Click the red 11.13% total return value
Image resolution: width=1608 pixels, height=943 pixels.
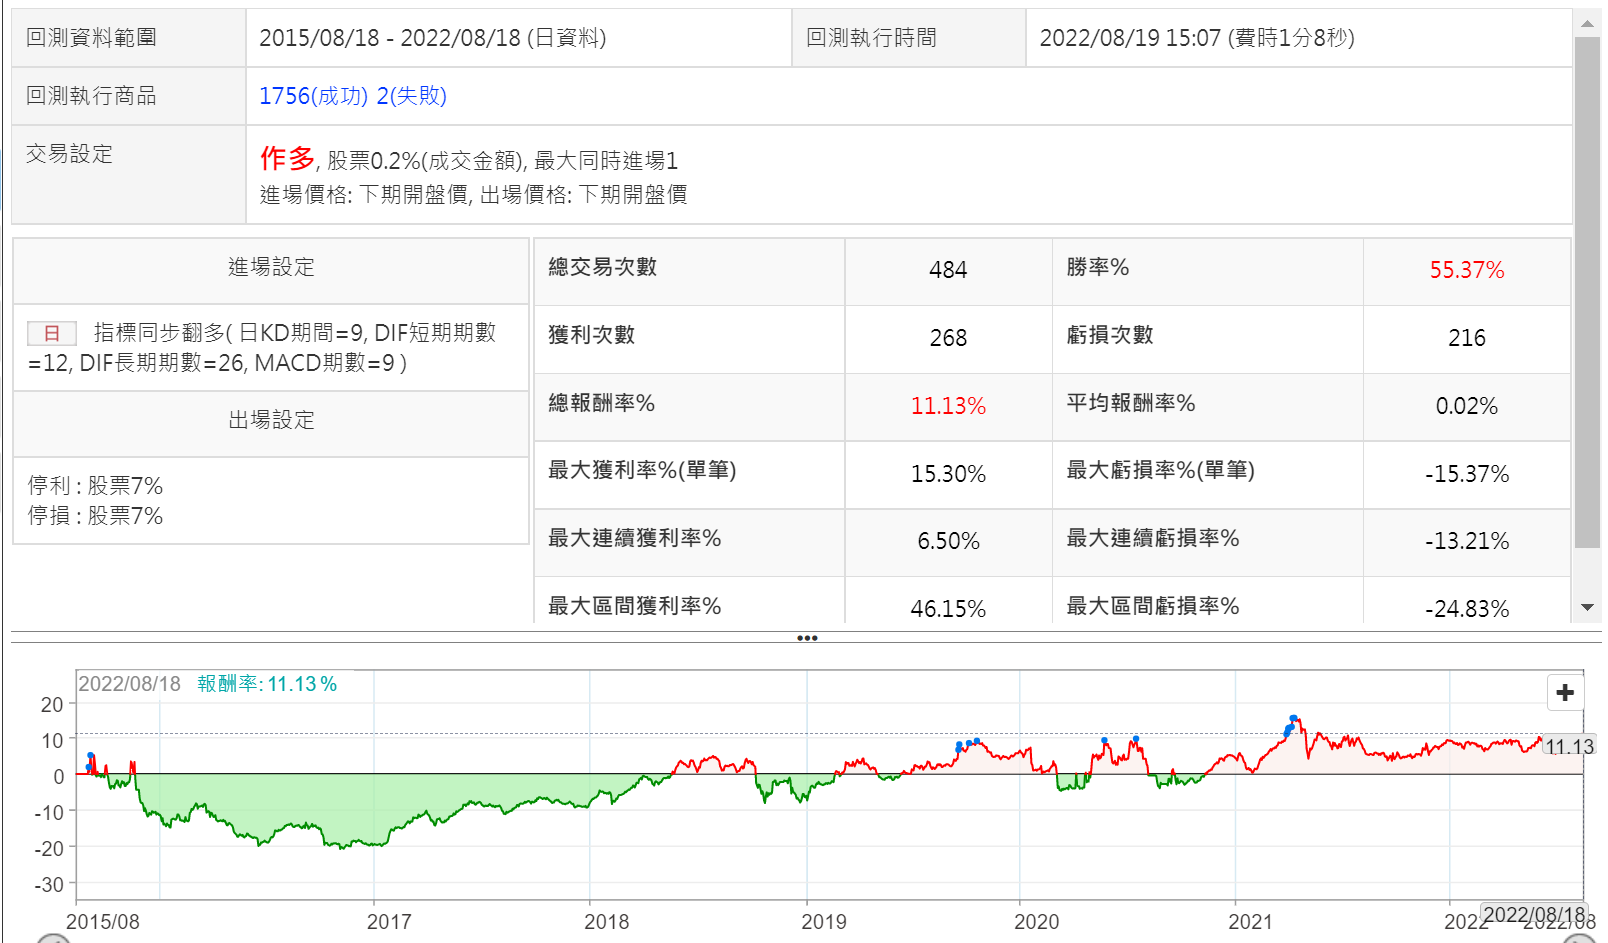point(947,406)
